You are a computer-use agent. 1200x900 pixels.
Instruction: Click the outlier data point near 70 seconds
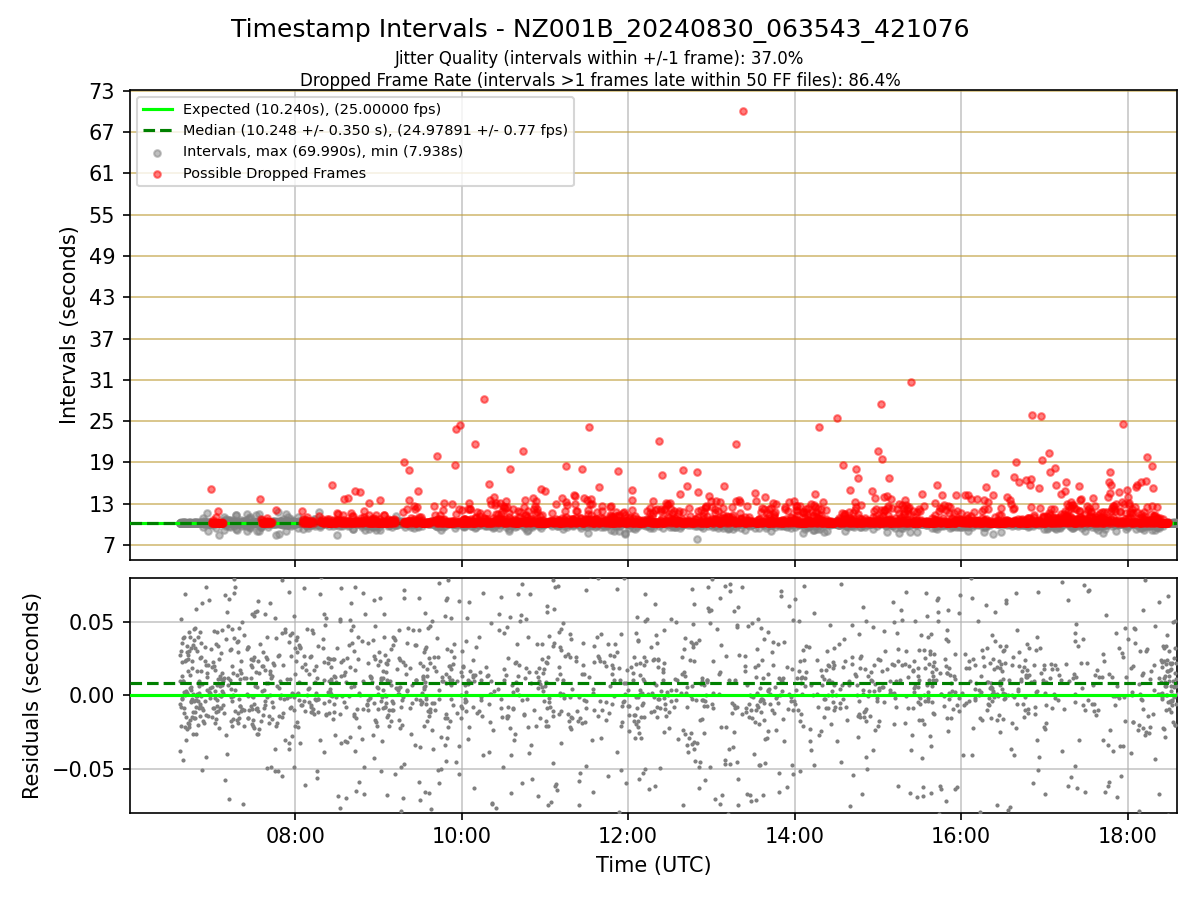tap(743, 111)
